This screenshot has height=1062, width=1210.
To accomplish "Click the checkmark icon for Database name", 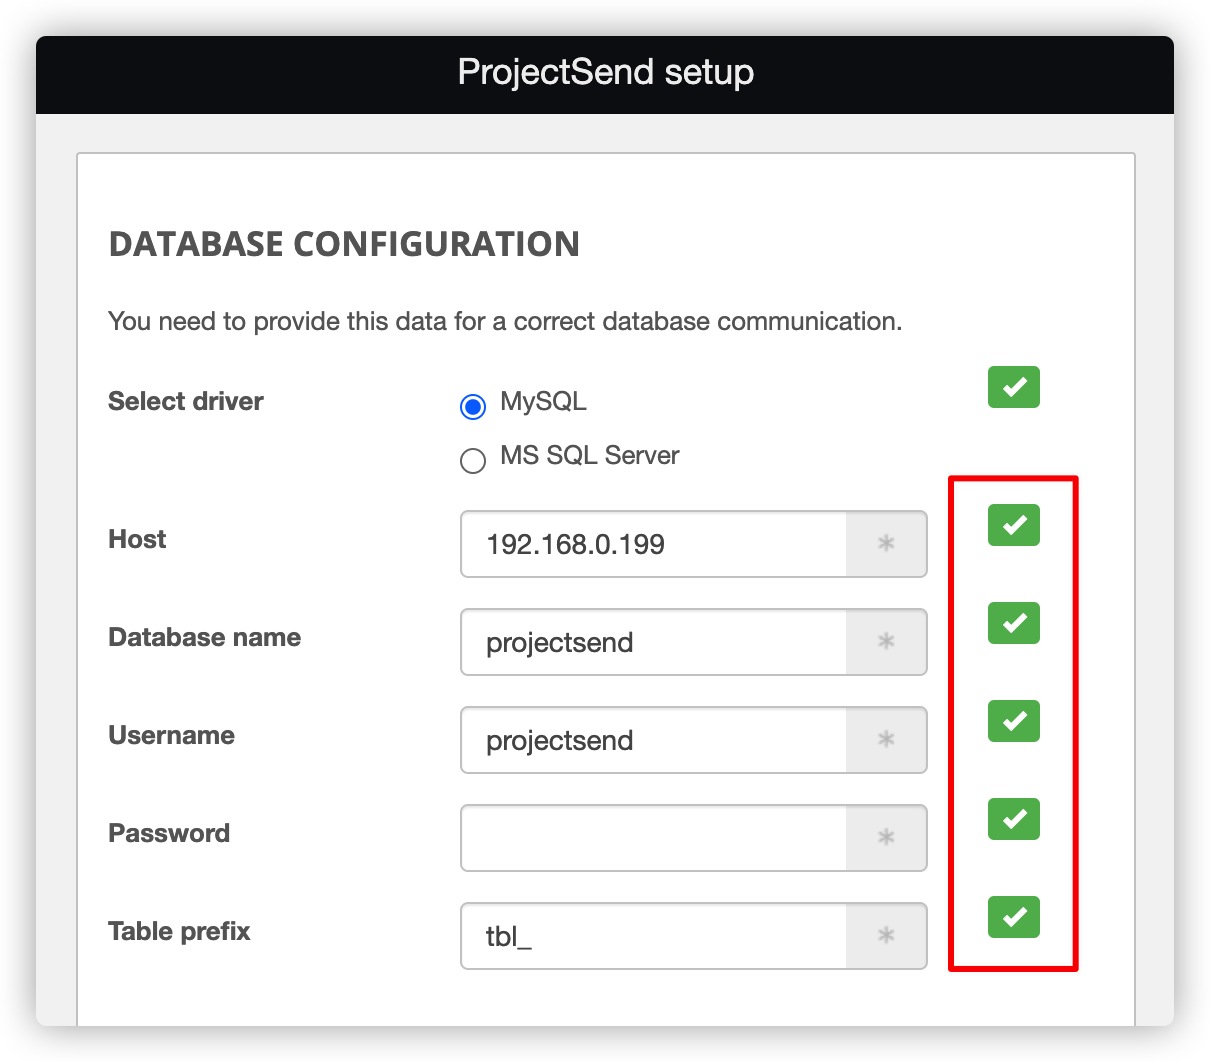I will tap(1013, 623).
